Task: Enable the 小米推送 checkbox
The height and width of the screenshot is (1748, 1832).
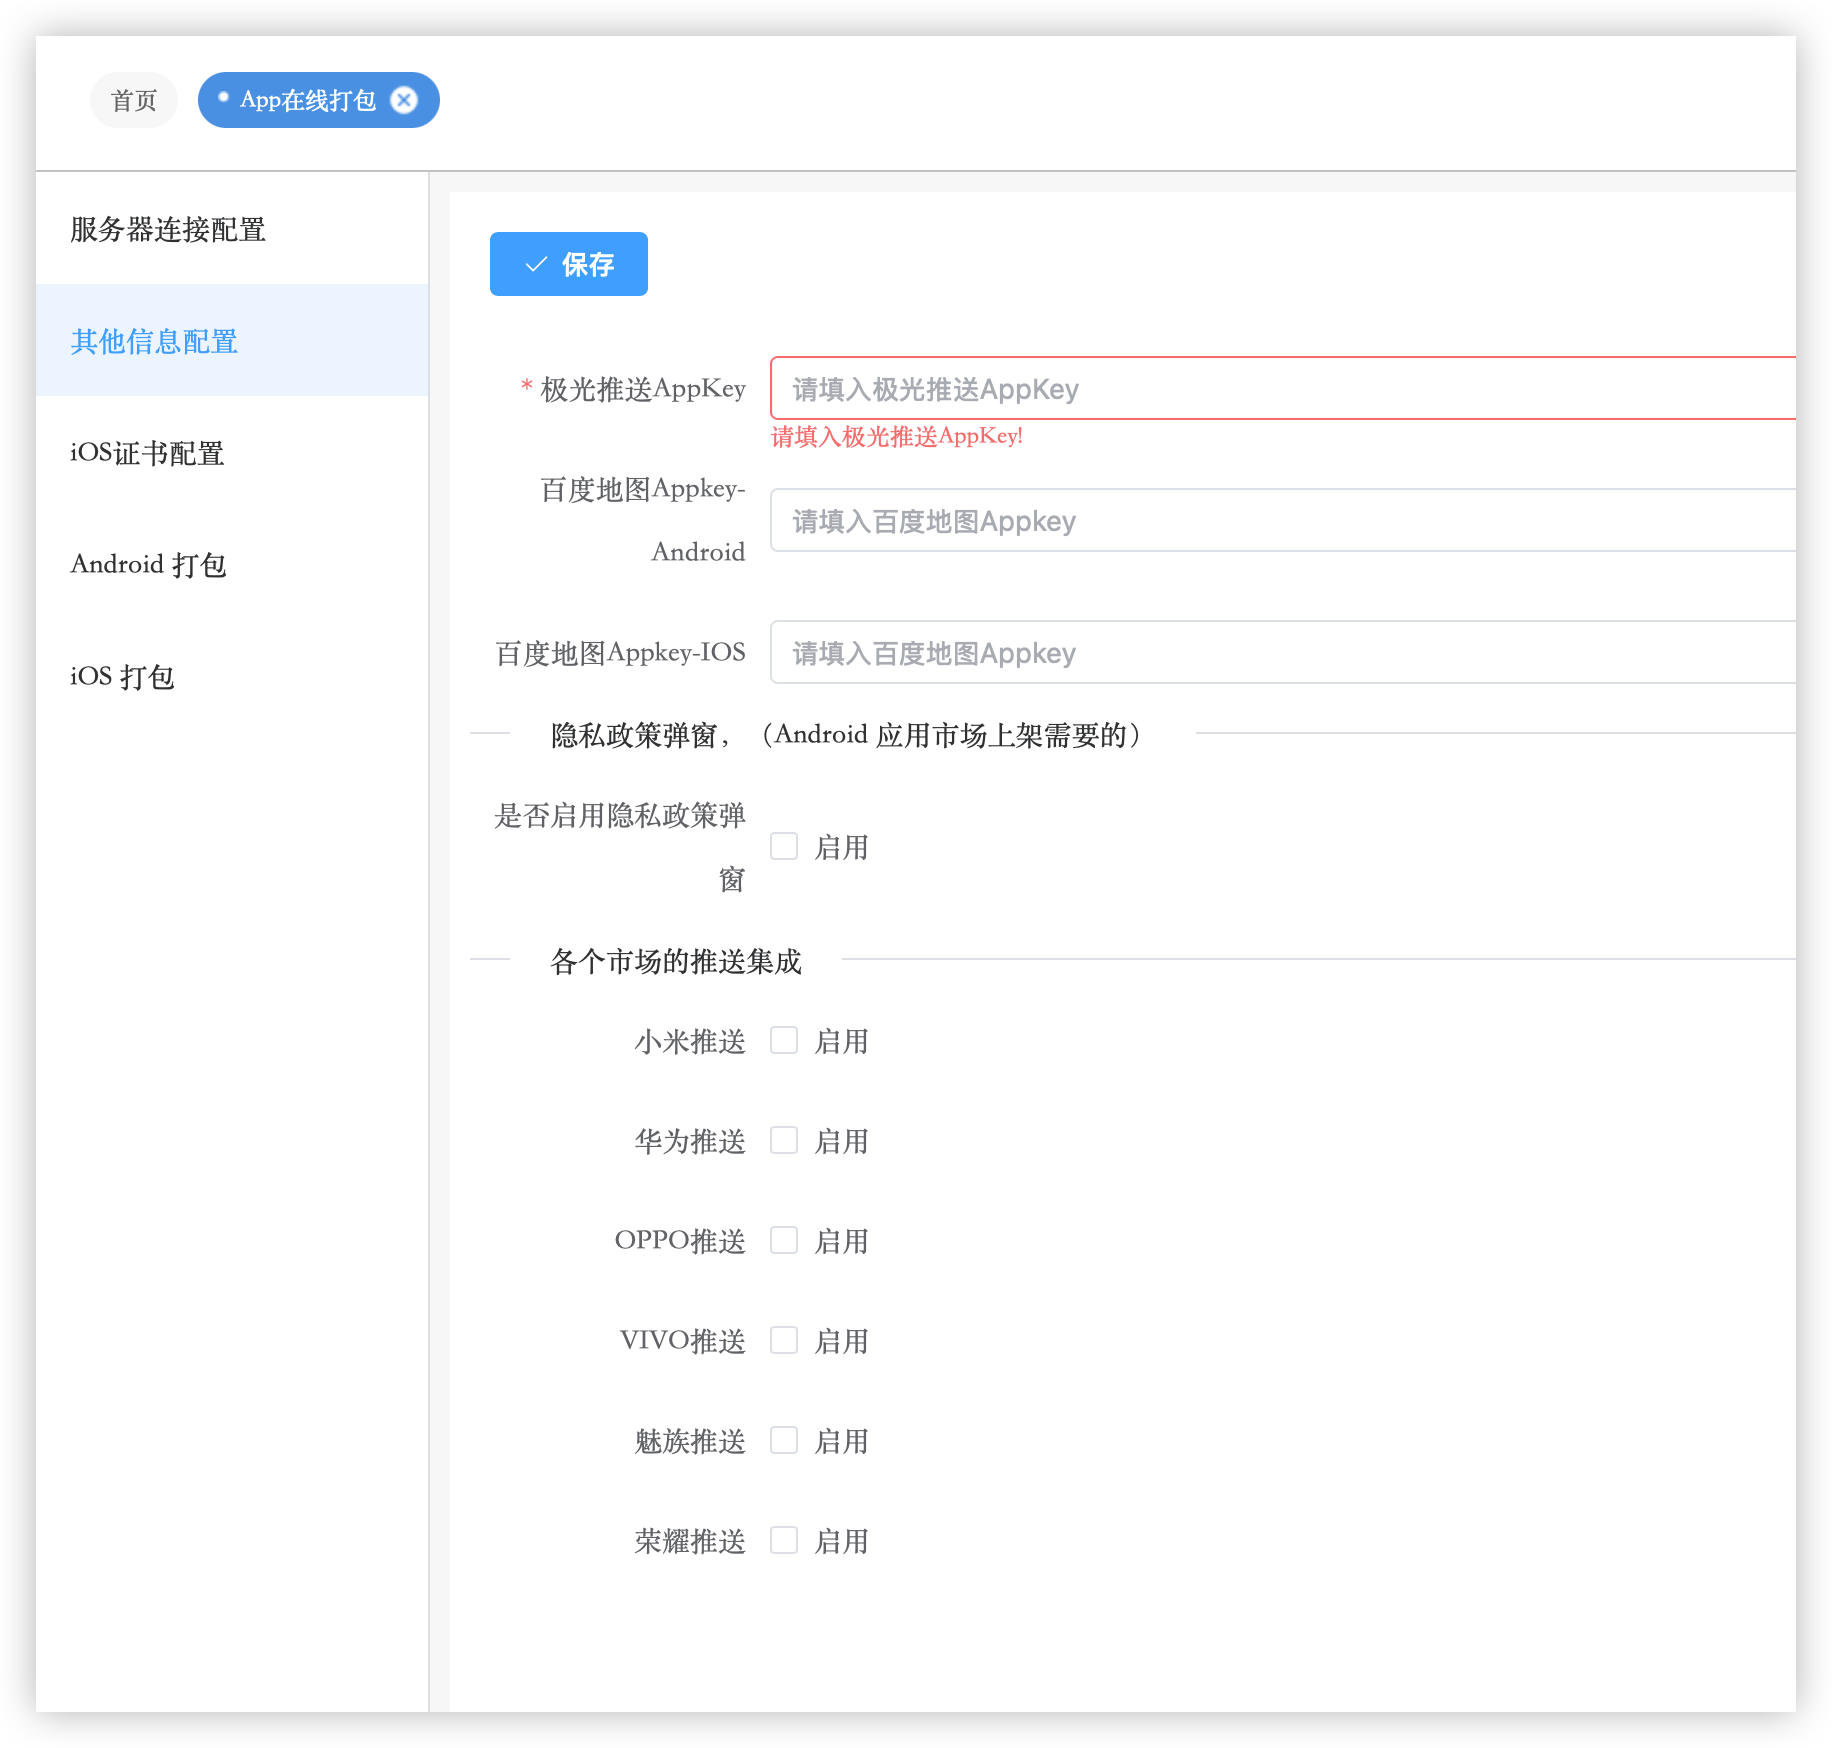Action: 784,1041
